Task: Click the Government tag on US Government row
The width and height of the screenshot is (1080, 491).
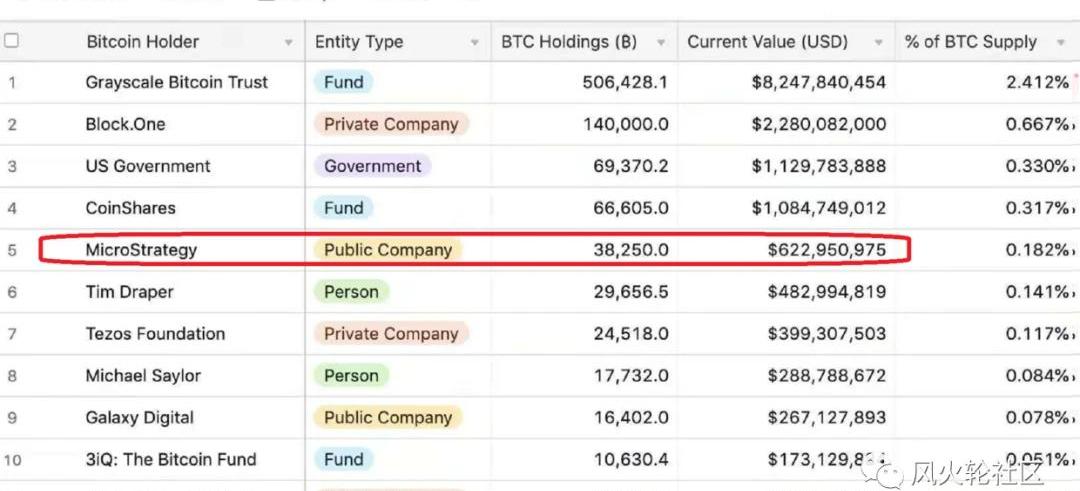Action: pos(373,166)
